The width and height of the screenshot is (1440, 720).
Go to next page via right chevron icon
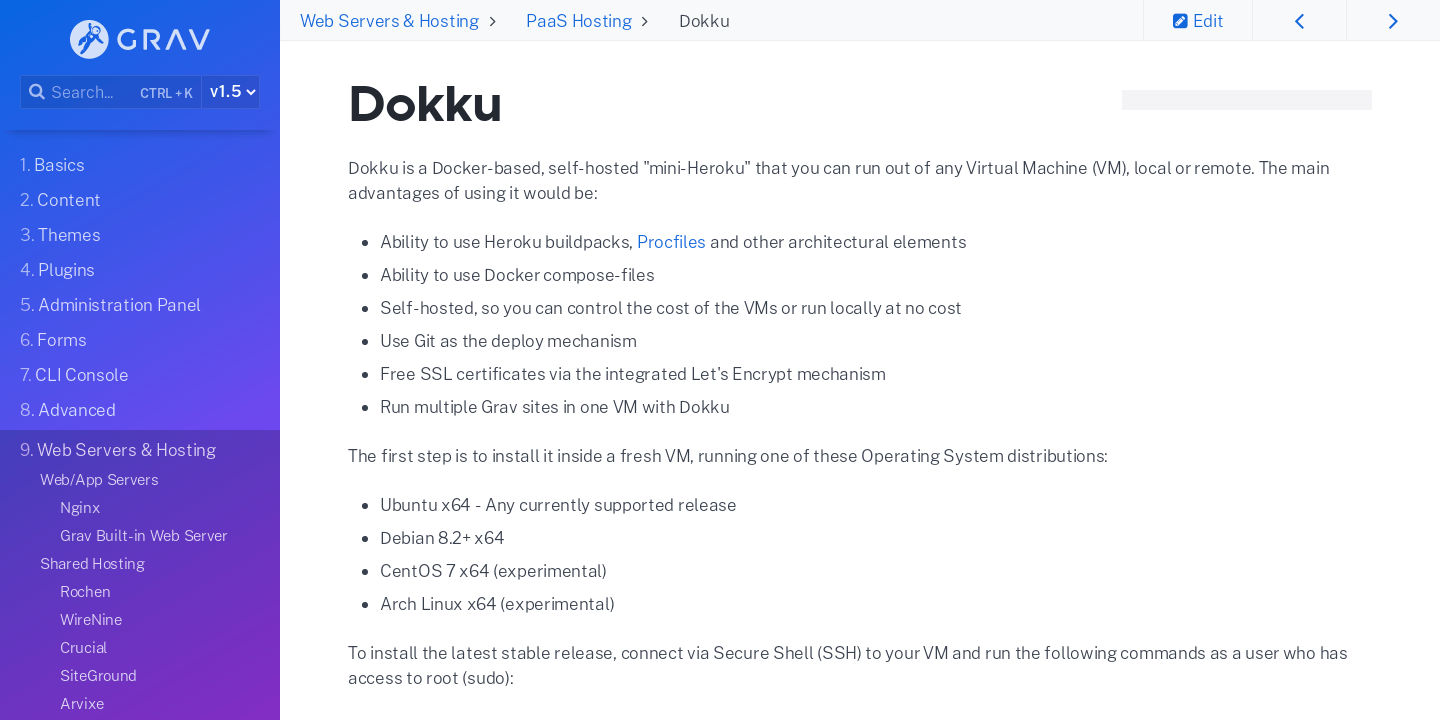(1392, 20)
